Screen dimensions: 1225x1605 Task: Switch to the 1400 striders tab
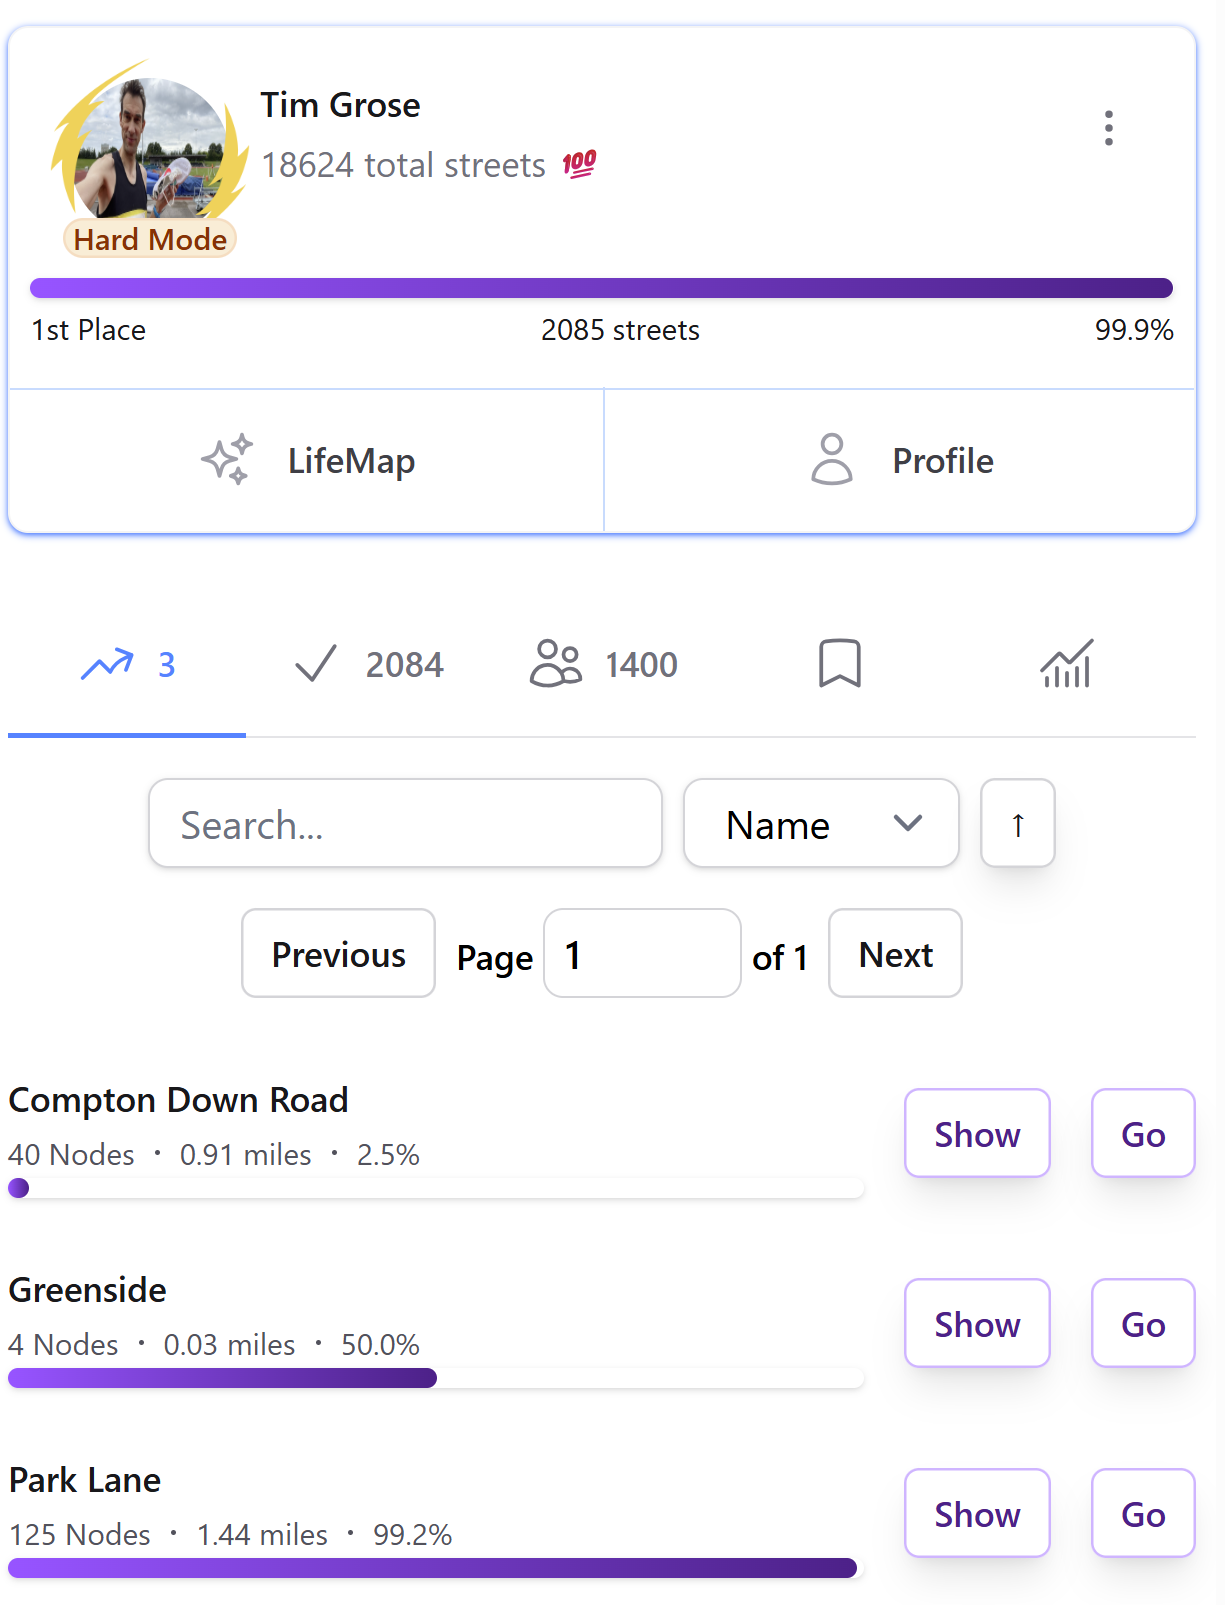[604, 664]
